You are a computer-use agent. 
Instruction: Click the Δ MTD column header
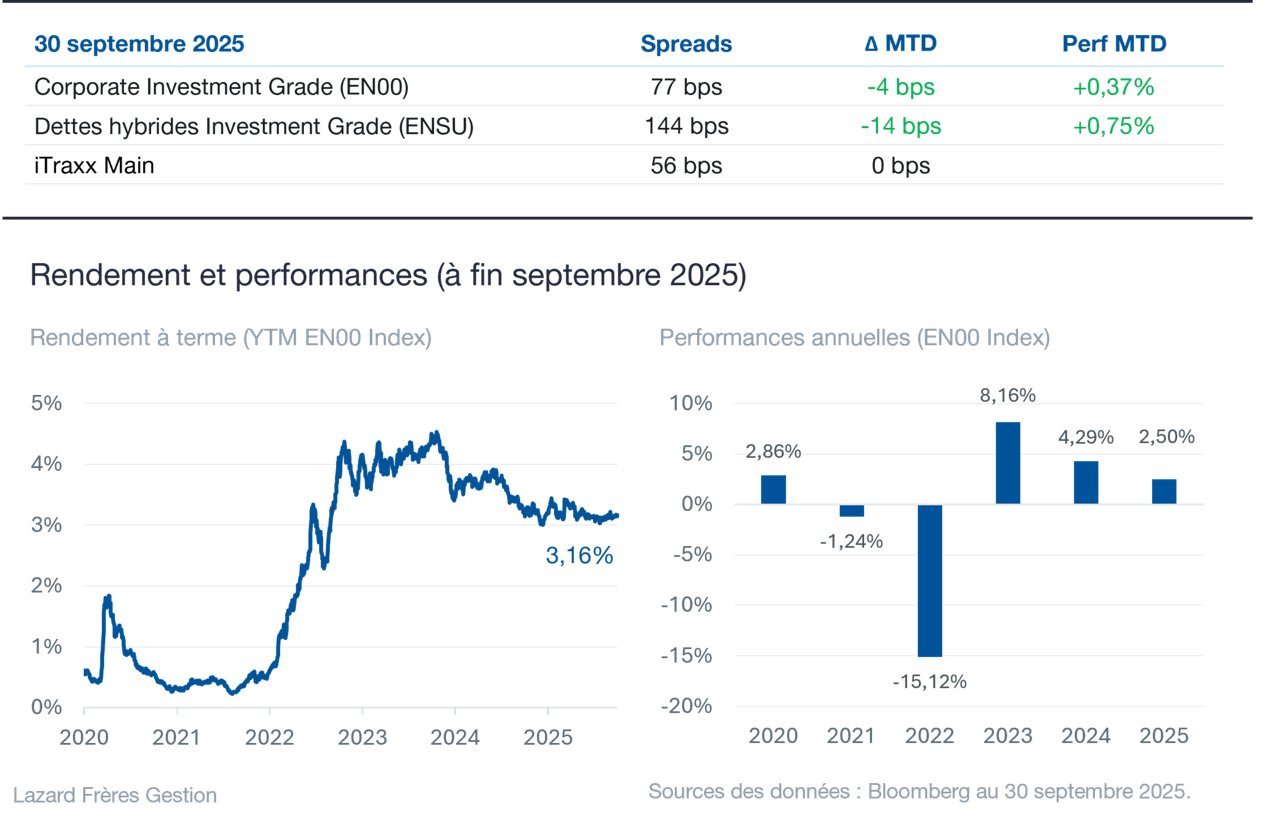[901, 45]
